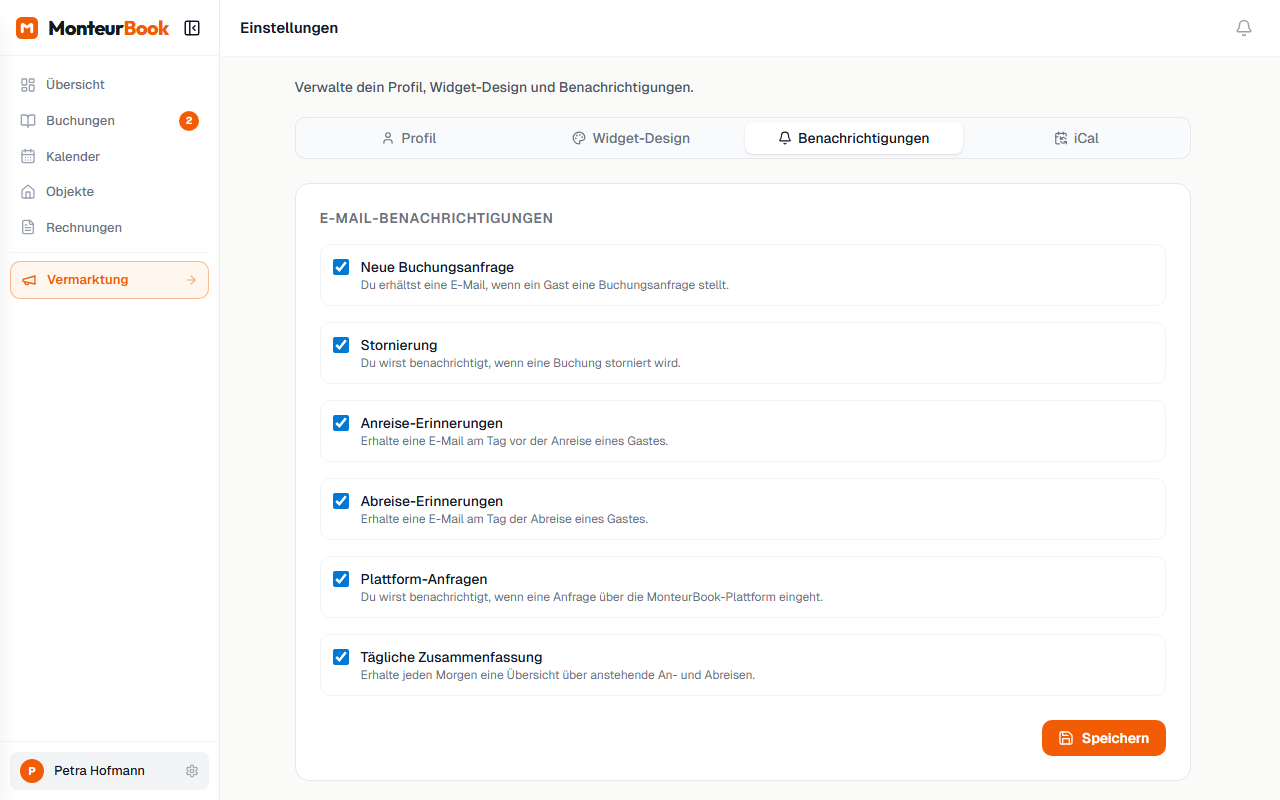Turn off Plattform-Anfragen notifications

pyautogui.click(x=341, y=579)
